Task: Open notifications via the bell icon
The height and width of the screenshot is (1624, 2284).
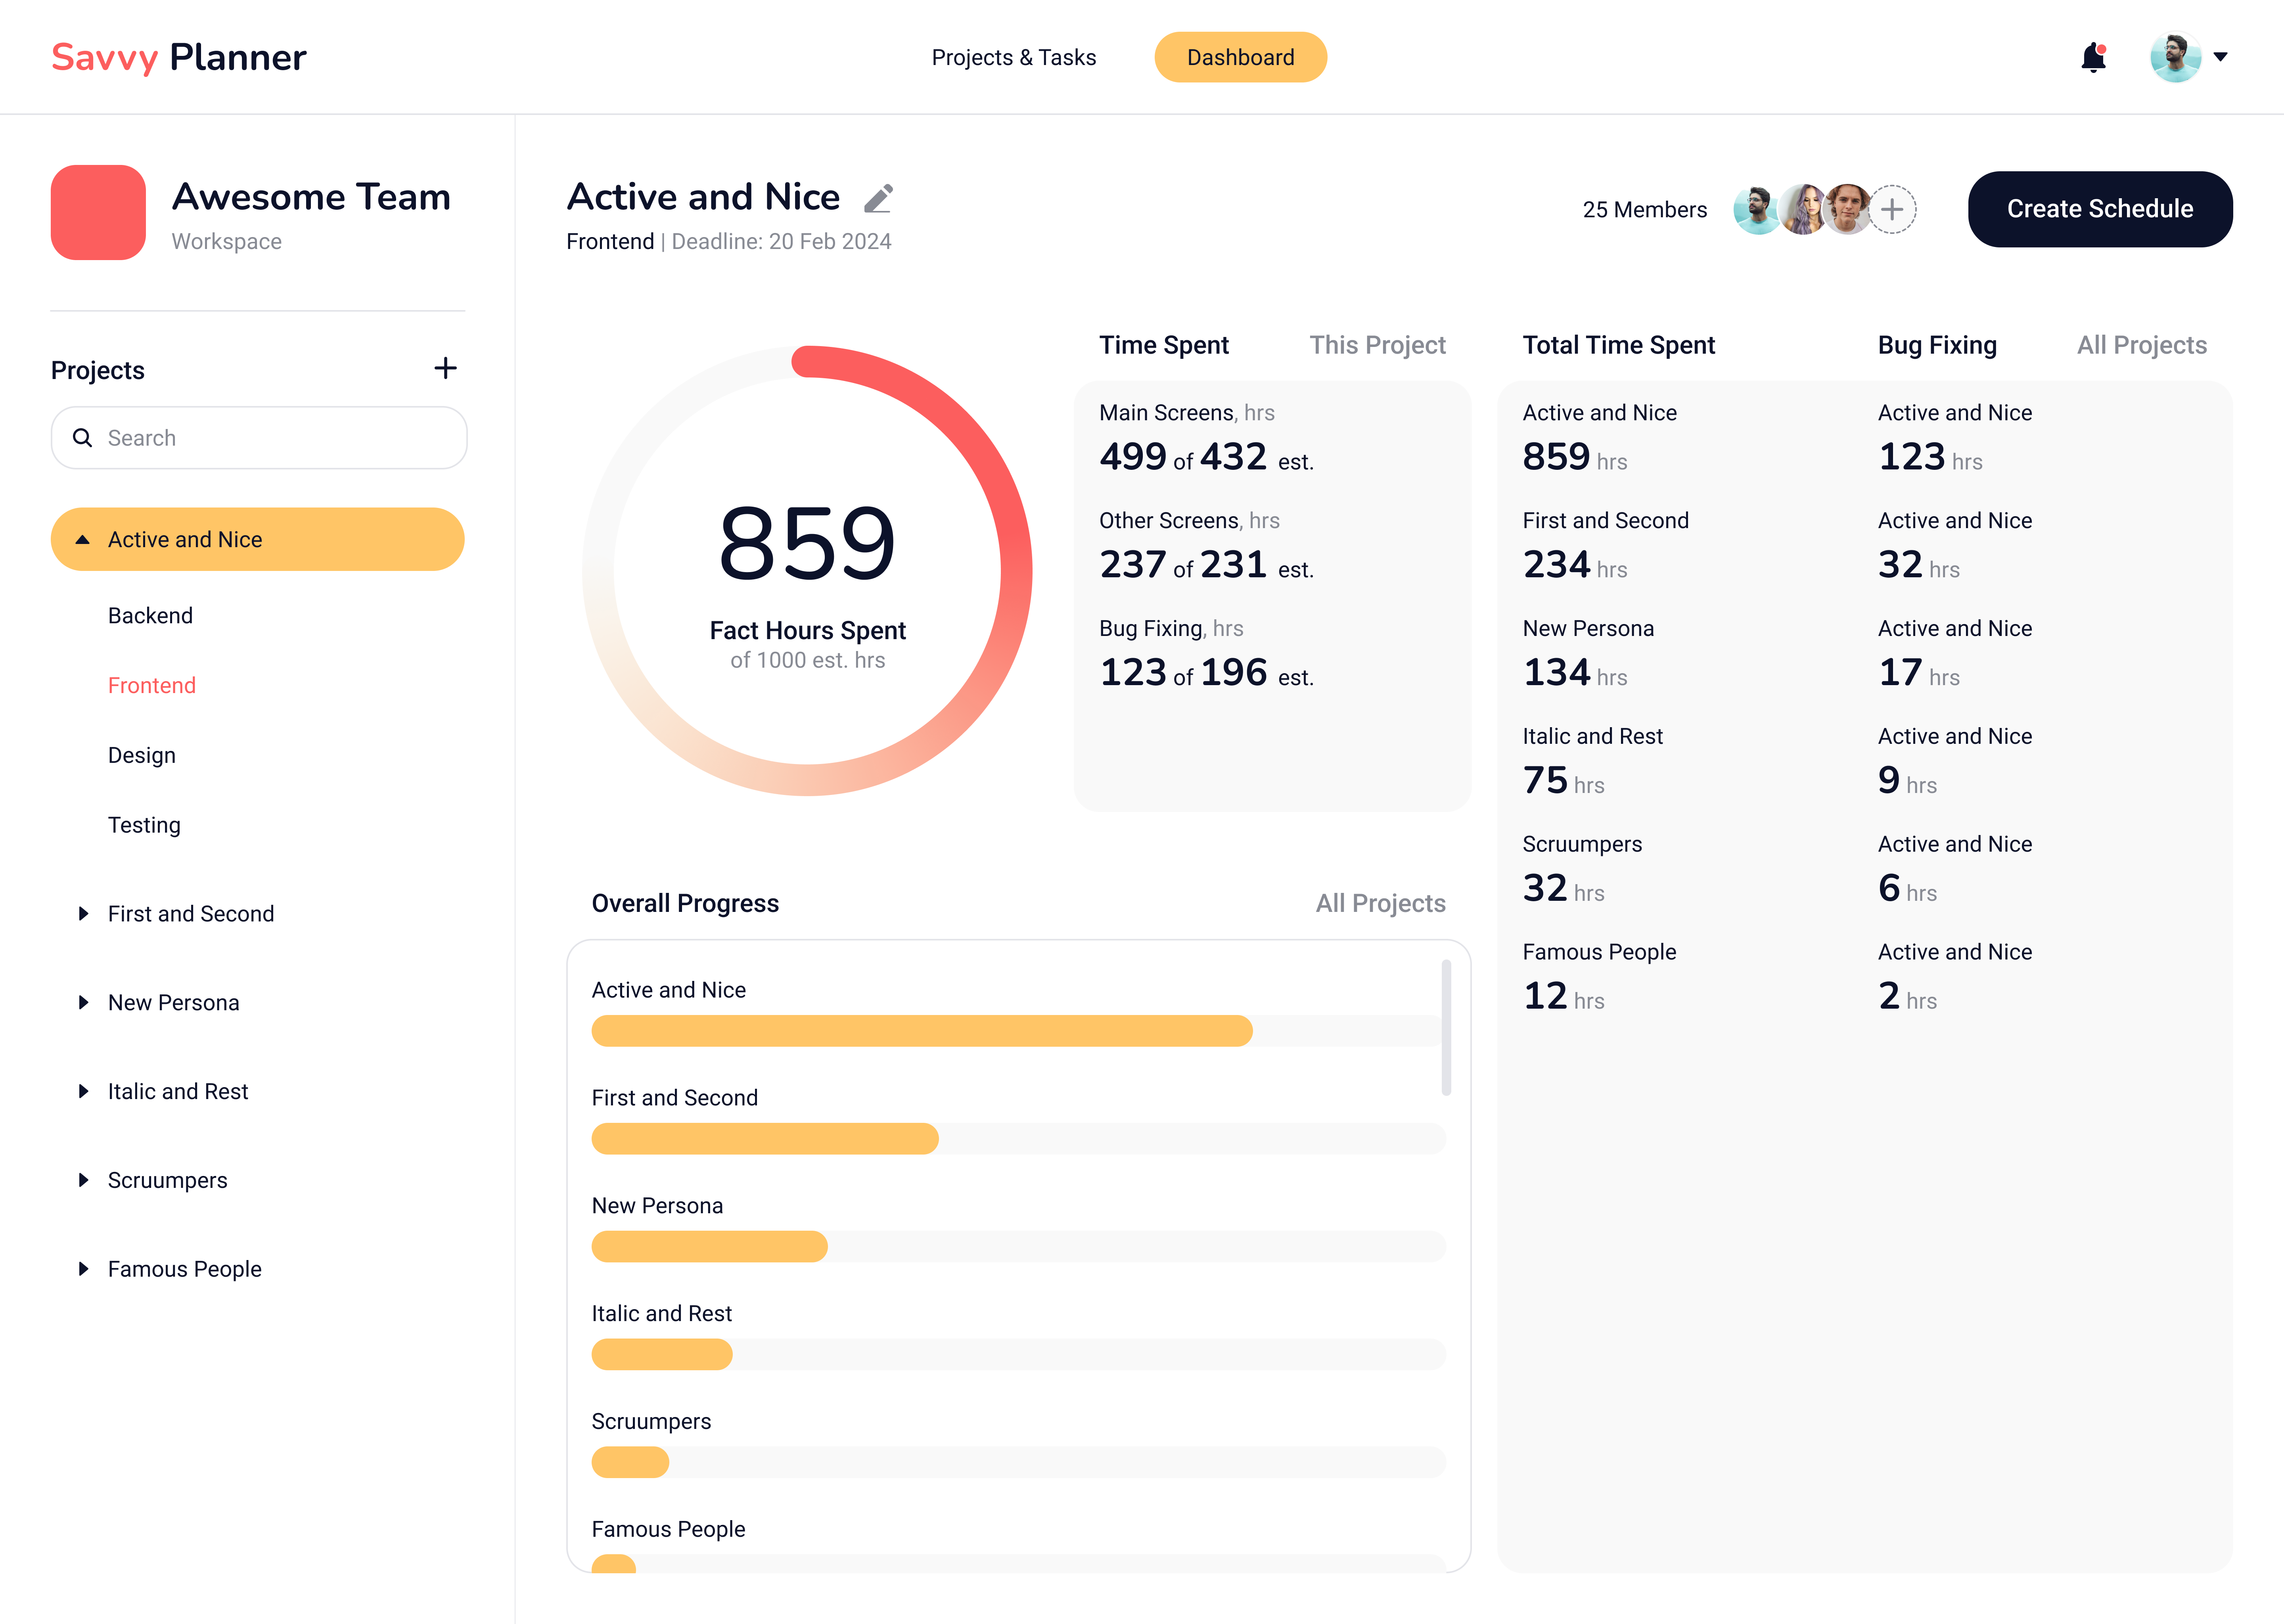Action: (x=2093, y=57)
